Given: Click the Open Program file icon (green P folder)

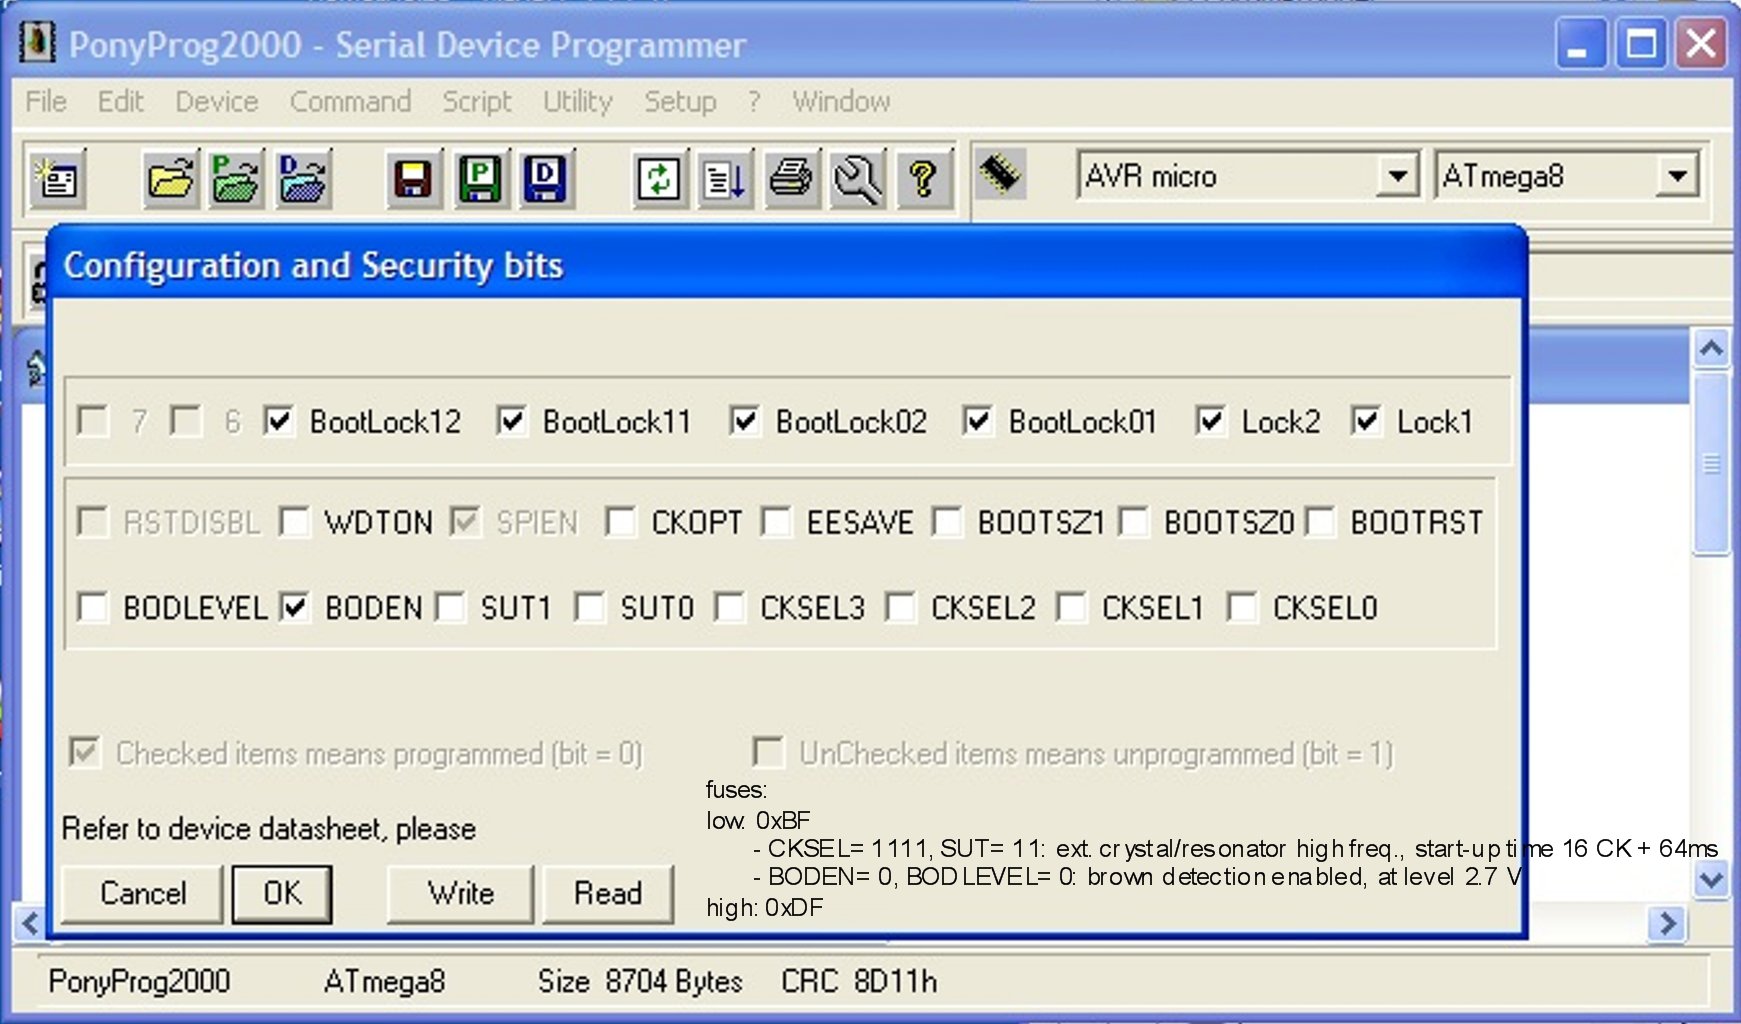Looking at the screenshot, I should [x=236, y=180].
